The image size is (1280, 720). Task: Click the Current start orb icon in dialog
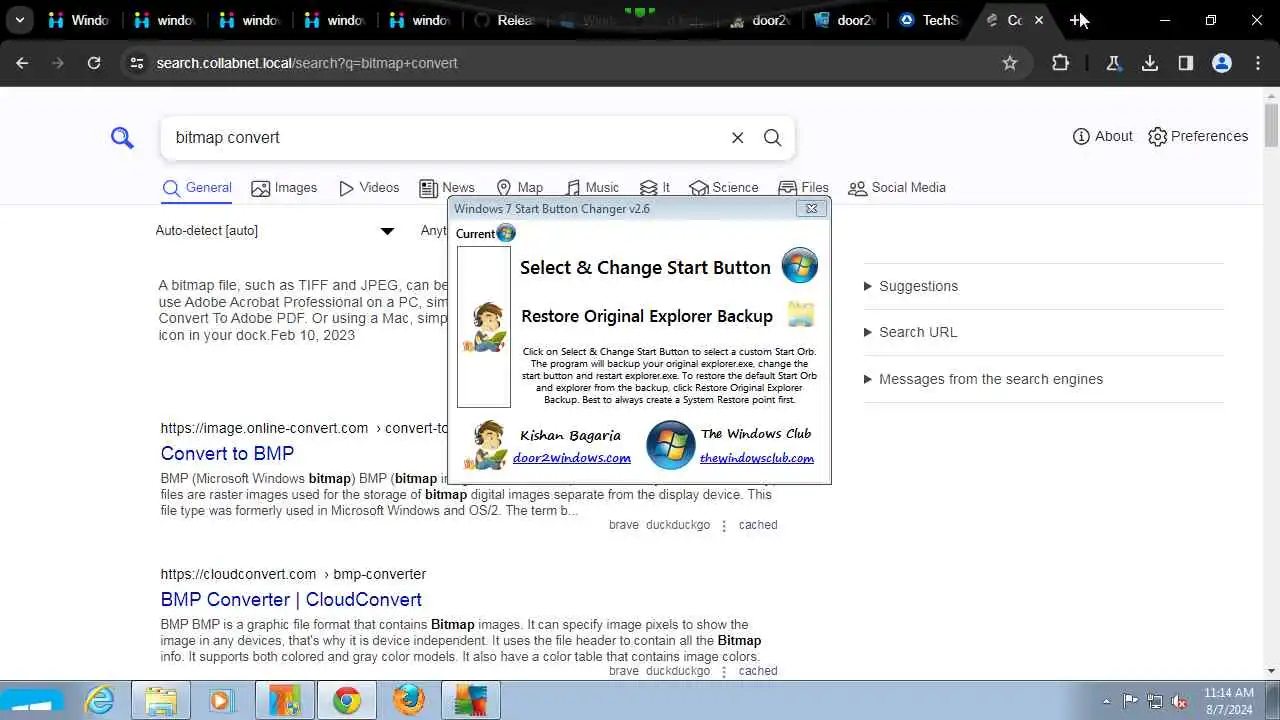(506, 233)
